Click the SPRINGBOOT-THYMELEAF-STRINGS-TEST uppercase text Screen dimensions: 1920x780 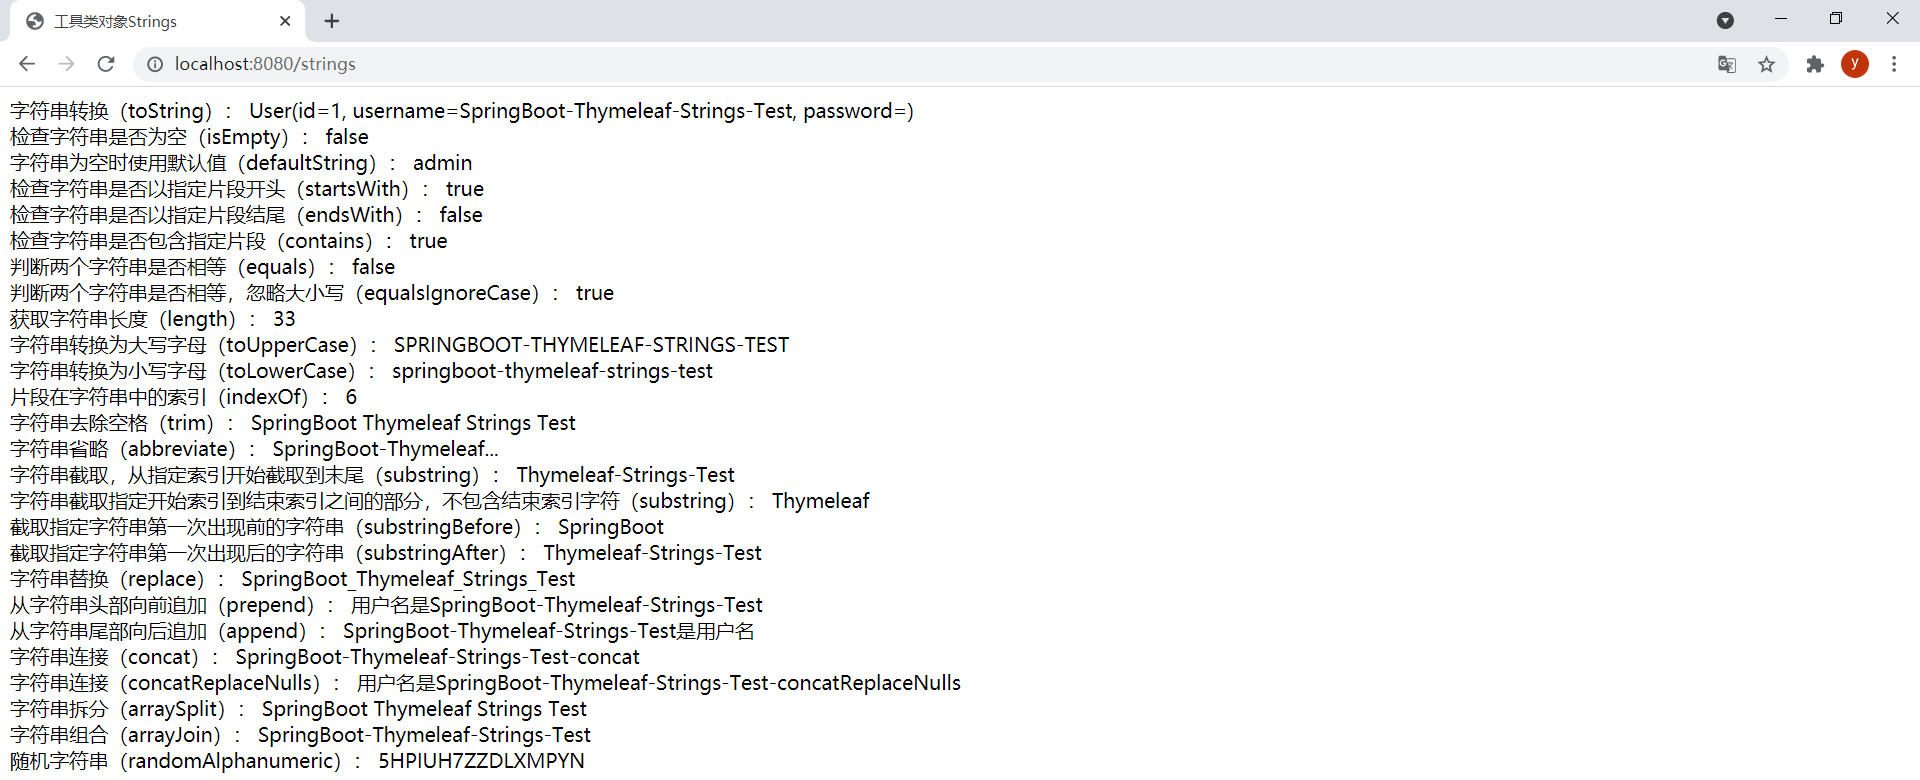(591, 345)
